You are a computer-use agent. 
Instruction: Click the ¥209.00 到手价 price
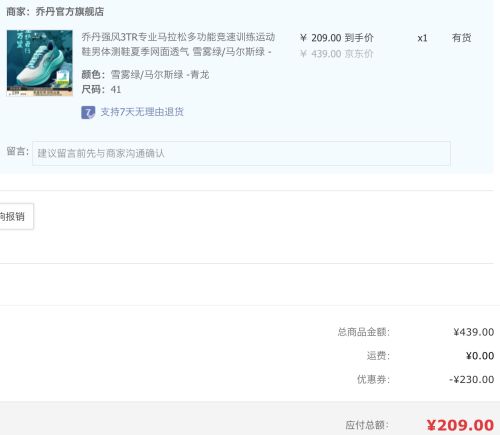[337, 38]
